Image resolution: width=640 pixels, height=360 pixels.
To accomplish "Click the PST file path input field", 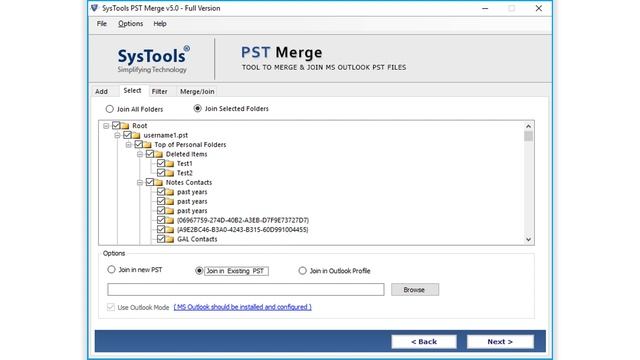I will point(246,289).
